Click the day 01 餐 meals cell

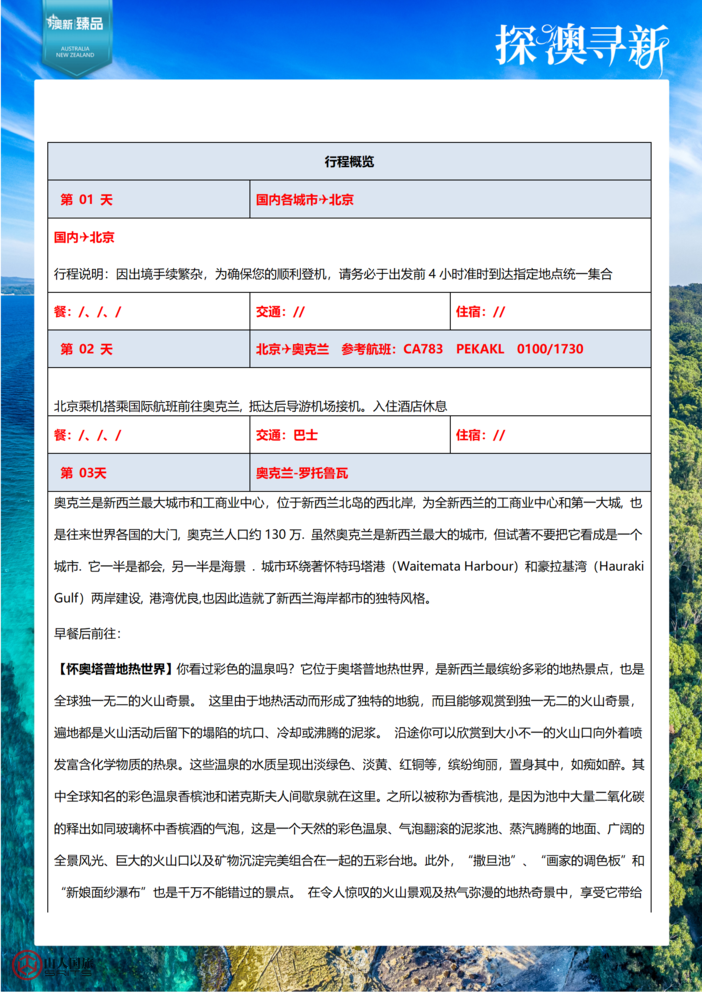[149, 312]
